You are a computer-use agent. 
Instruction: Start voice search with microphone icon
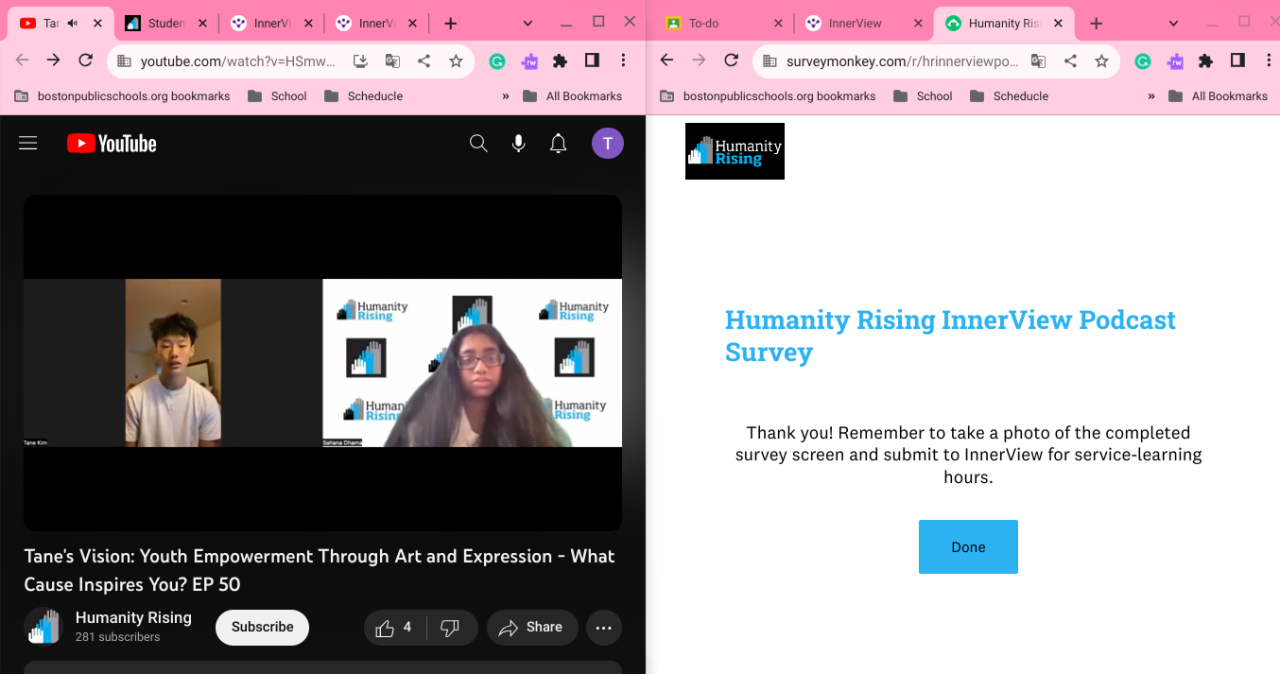tap(518, 143)
